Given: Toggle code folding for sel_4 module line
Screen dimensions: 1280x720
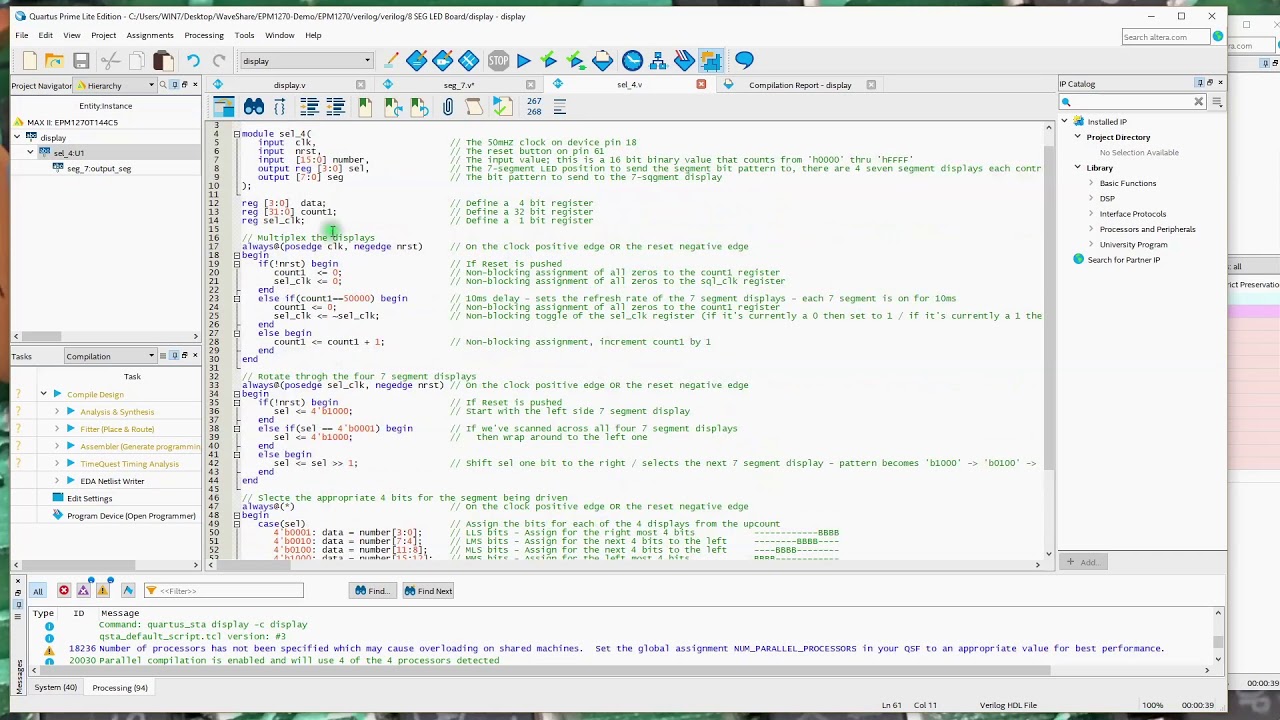Looking at the screenshot, I should pyautogui.click(x=237, y=134).
